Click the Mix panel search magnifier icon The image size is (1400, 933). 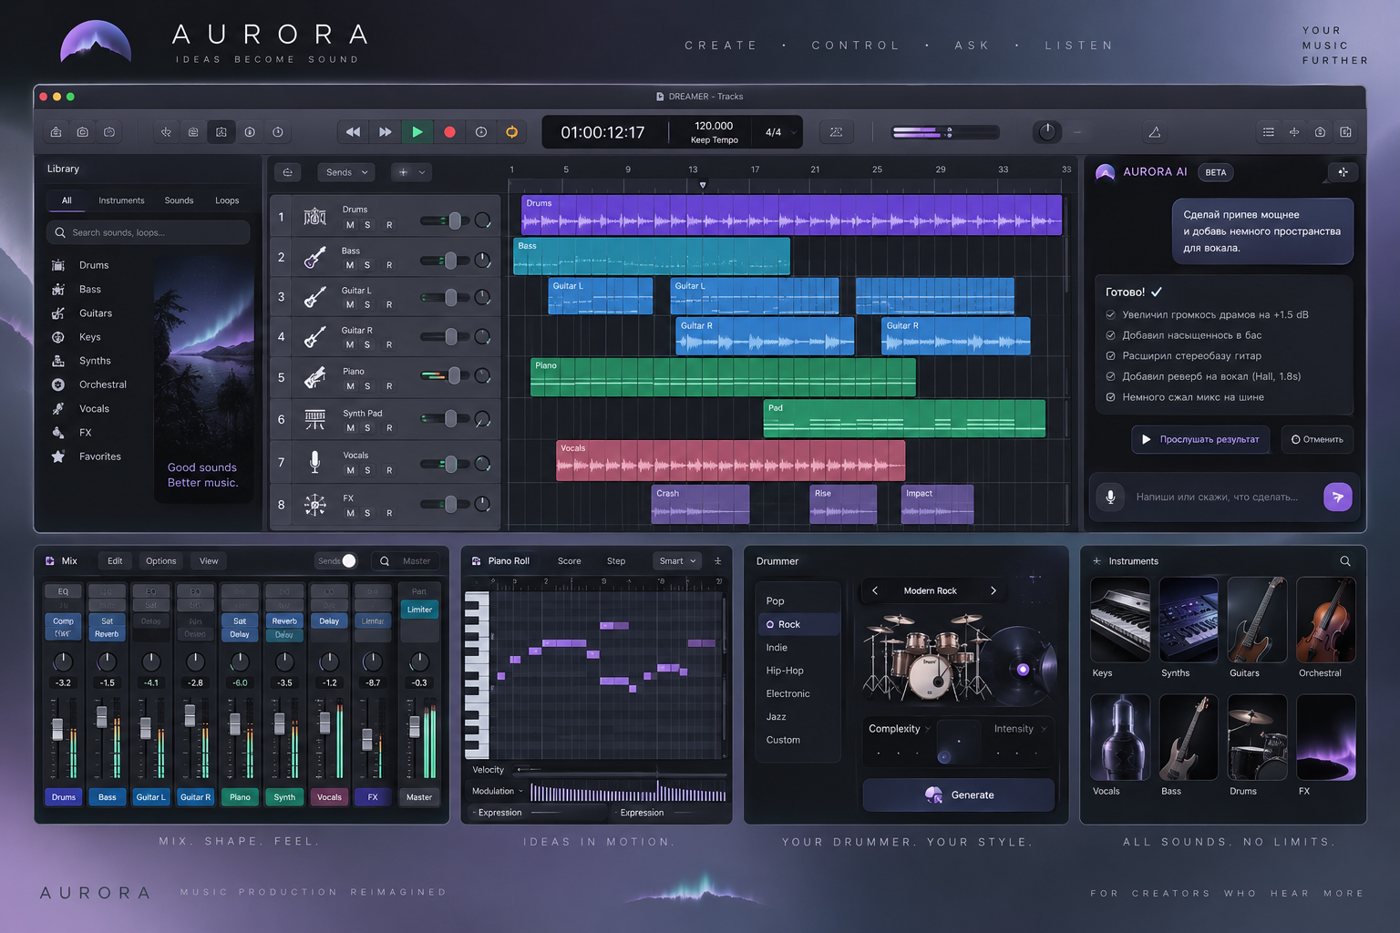[x=384, y=561]
